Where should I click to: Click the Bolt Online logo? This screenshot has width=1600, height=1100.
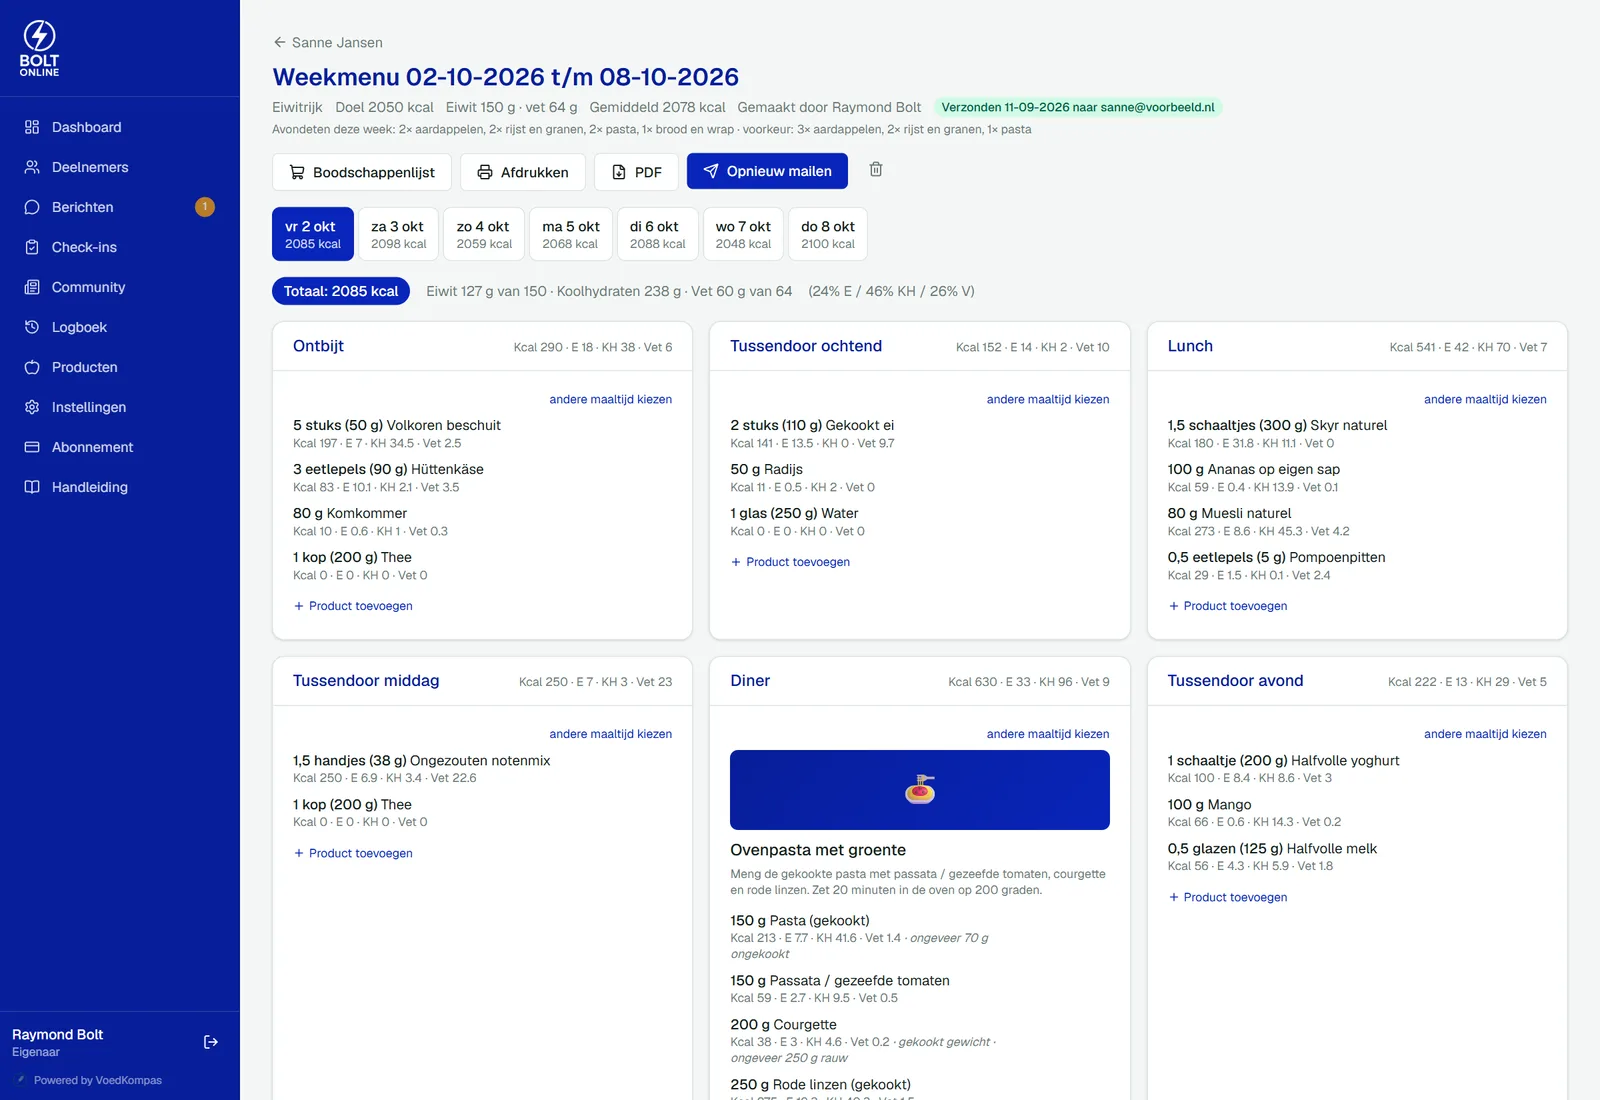point(40,48)
